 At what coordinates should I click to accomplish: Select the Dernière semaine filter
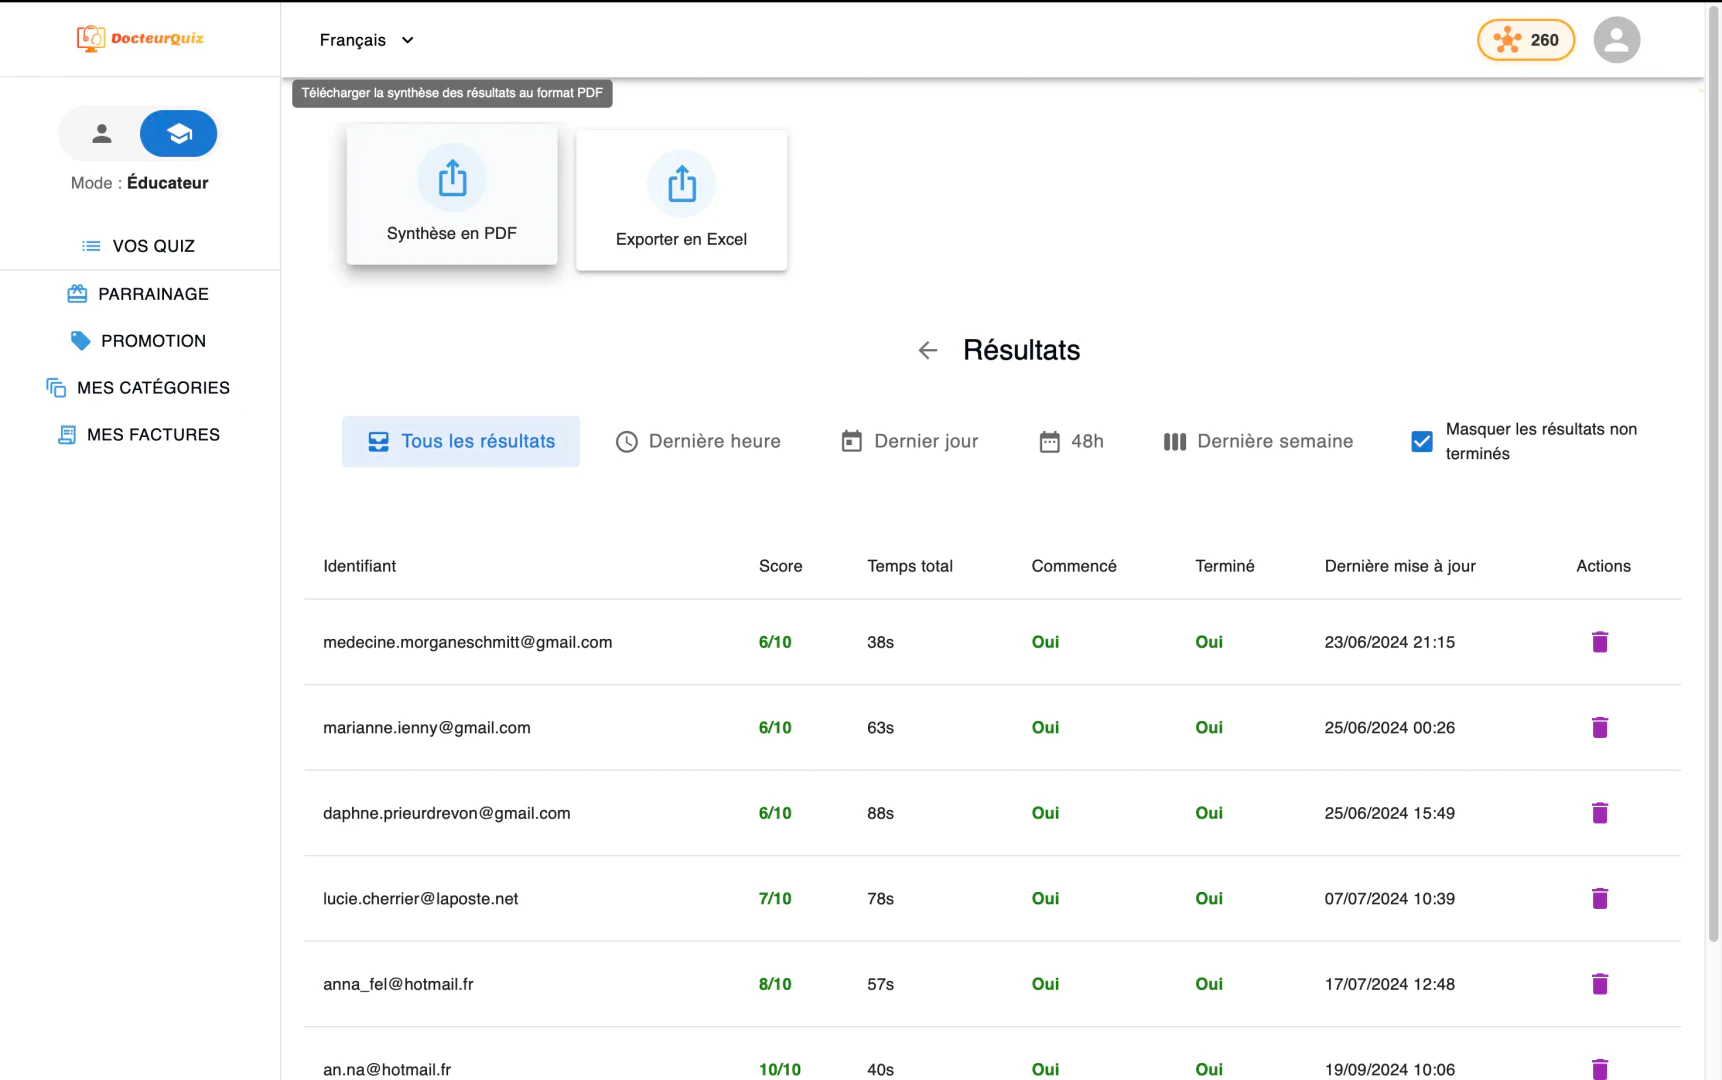(x=1257, y=441)
